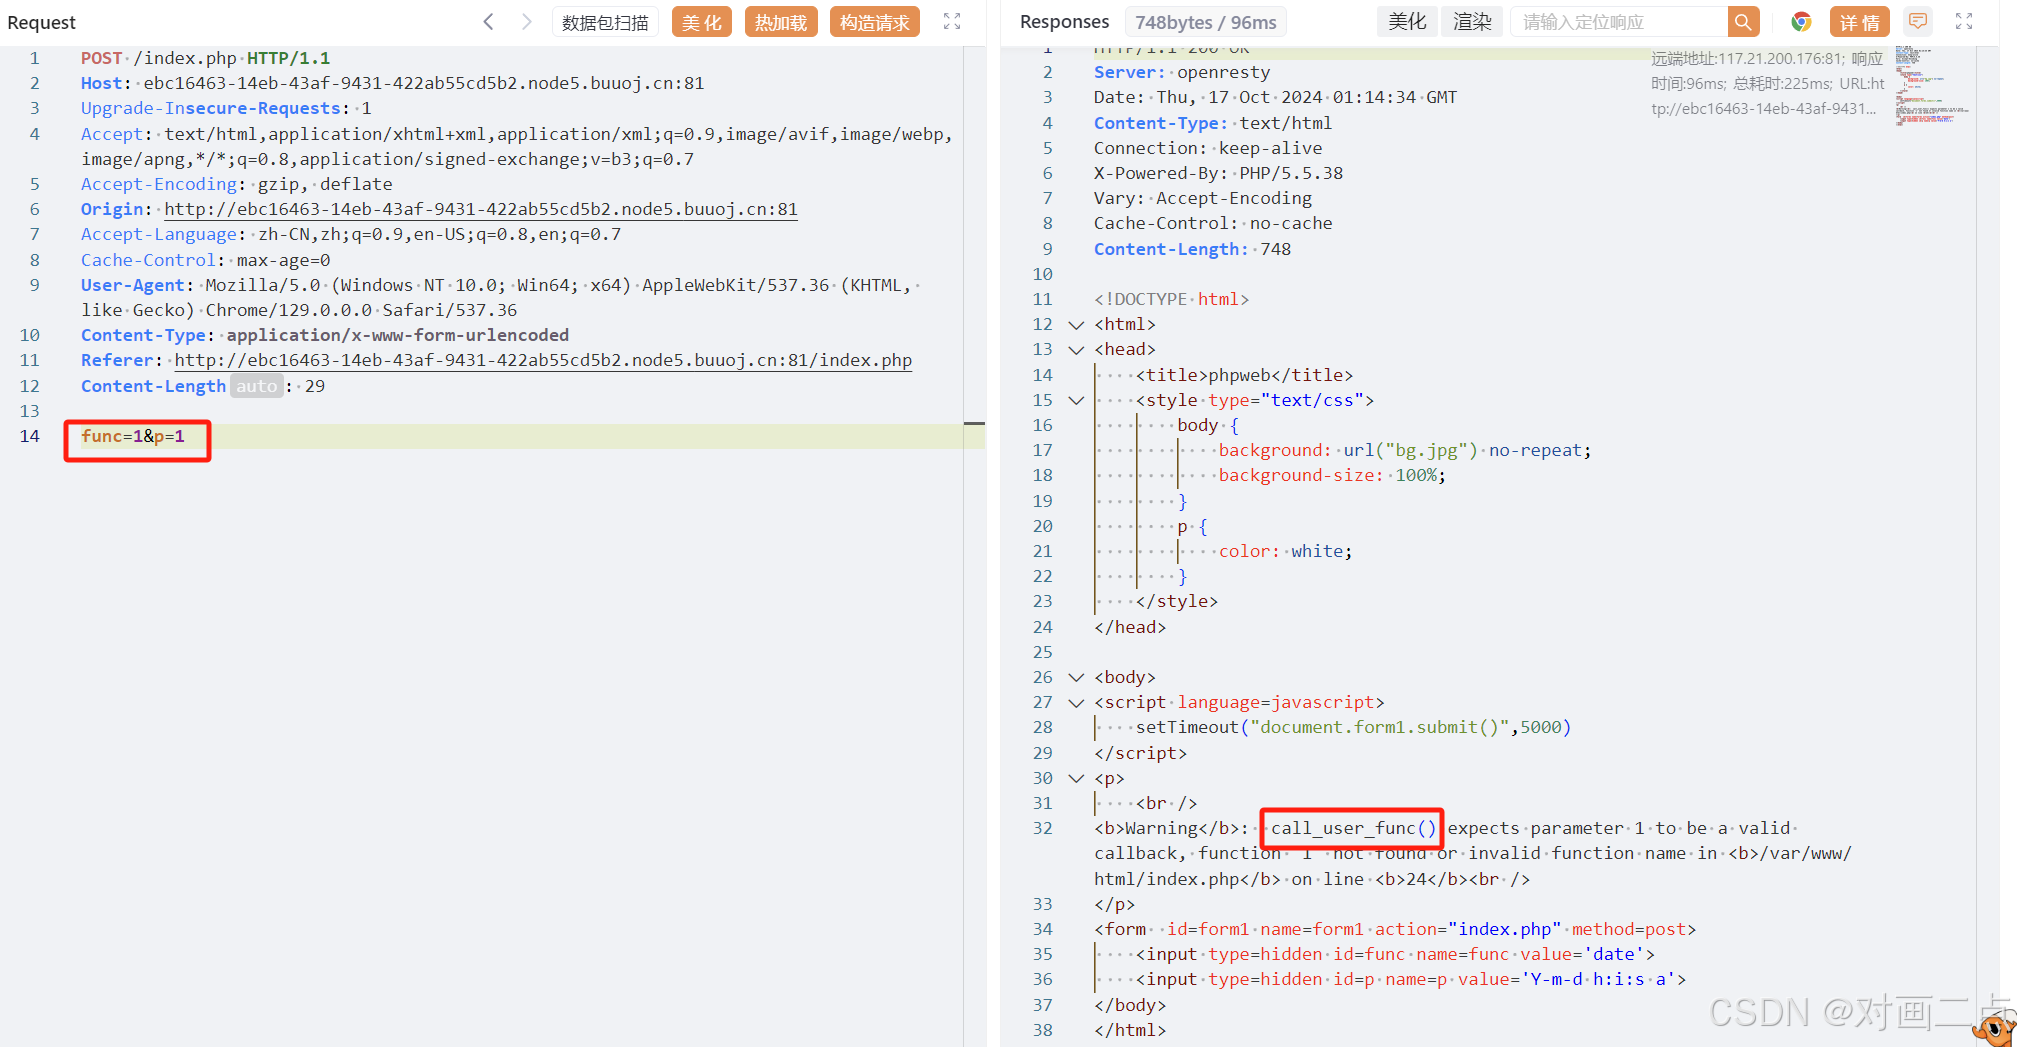The image size is (2017, 1047).
Task: Click 热加载 hot reload button
Action: (x=781, y=22)
